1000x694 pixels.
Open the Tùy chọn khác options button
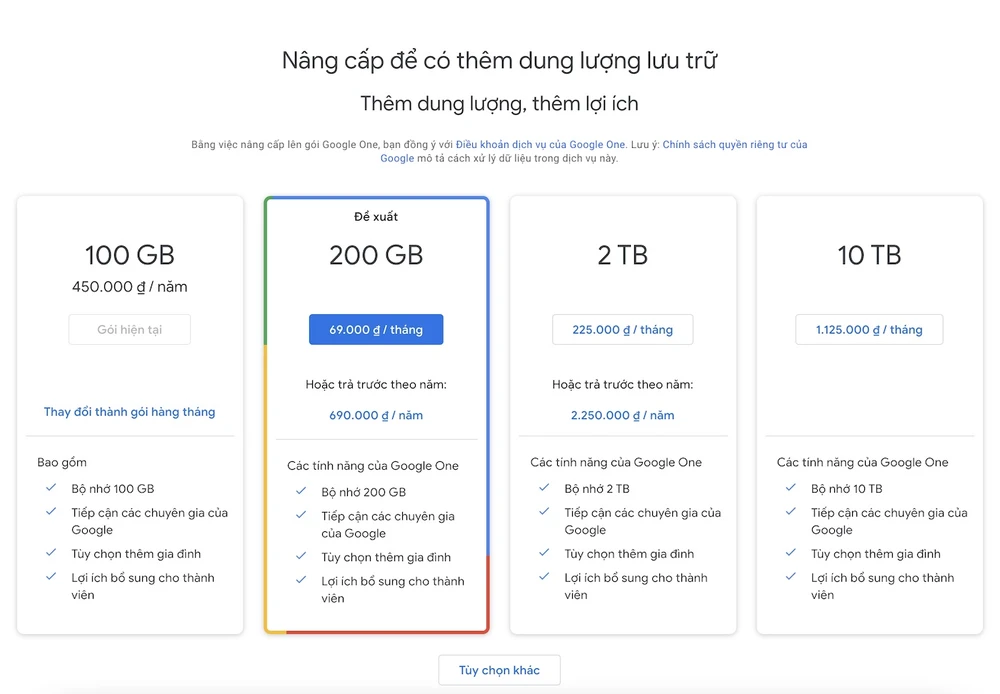click(x=499, y=670)
